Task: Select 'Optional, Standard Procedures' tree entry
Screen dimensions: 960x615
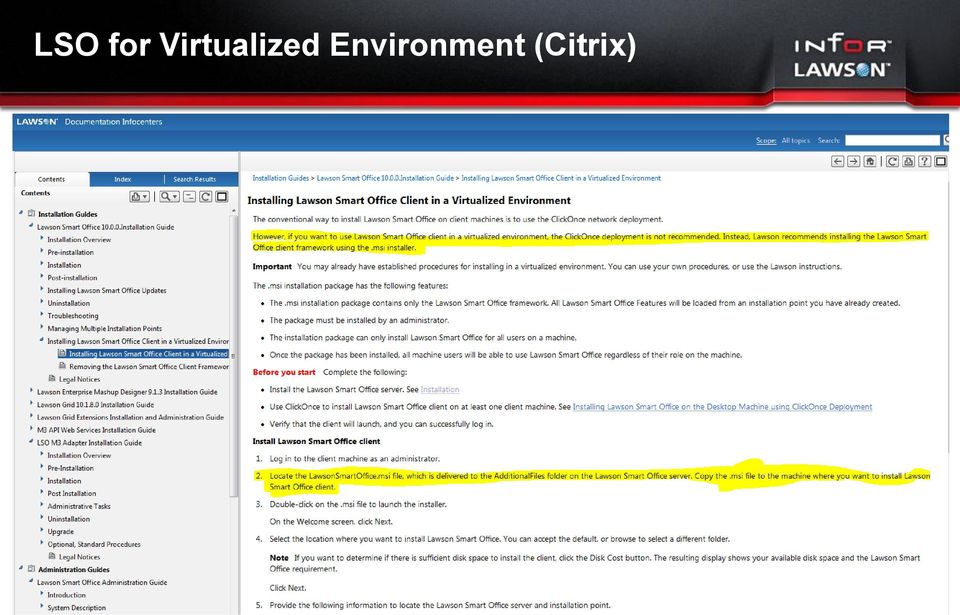Action: pos(94,544)
